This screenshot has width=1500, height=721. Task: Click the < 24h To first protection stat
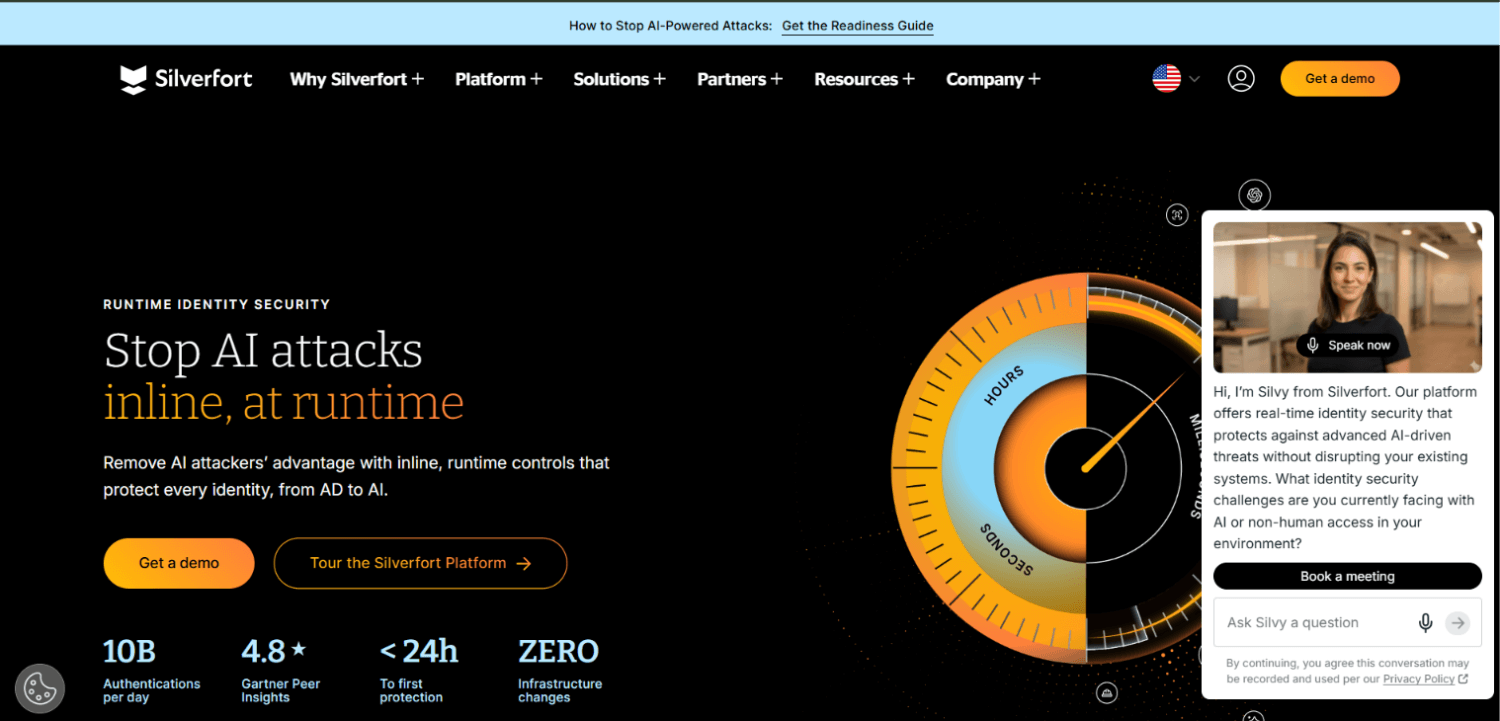point(419,670)
